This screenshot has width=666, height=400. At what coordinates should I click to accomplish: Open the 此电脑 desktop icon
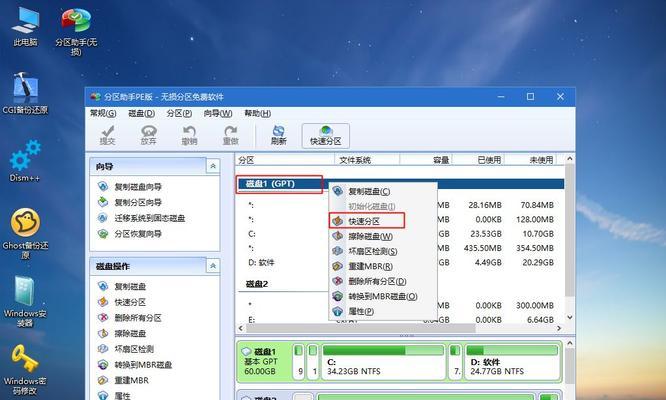25,27
